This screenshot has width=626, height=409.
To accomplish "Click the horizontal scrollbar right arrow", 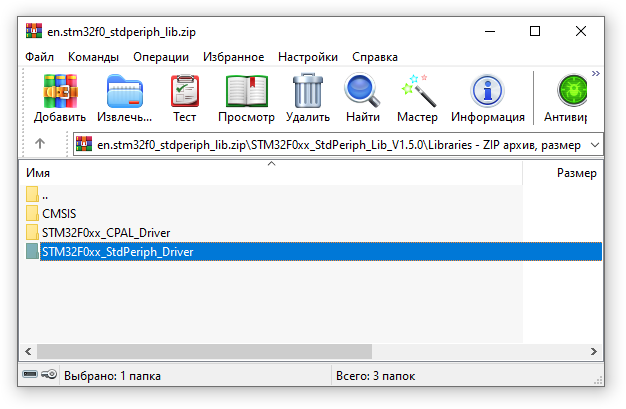I will [x=594, y=351].
